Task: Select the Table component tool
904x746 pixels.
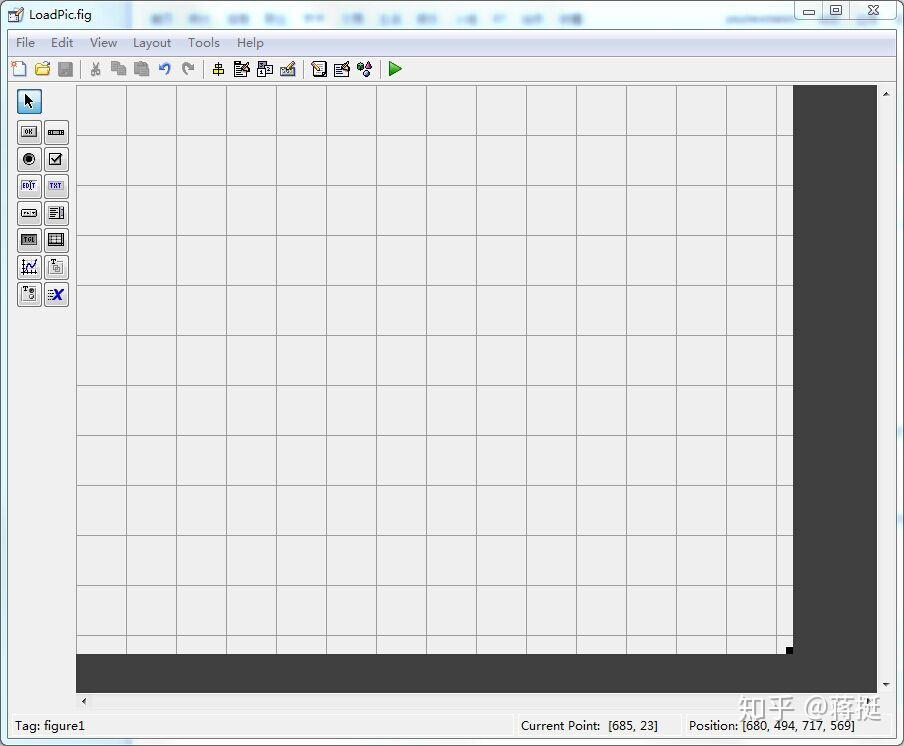Action: tap(56, 240)
